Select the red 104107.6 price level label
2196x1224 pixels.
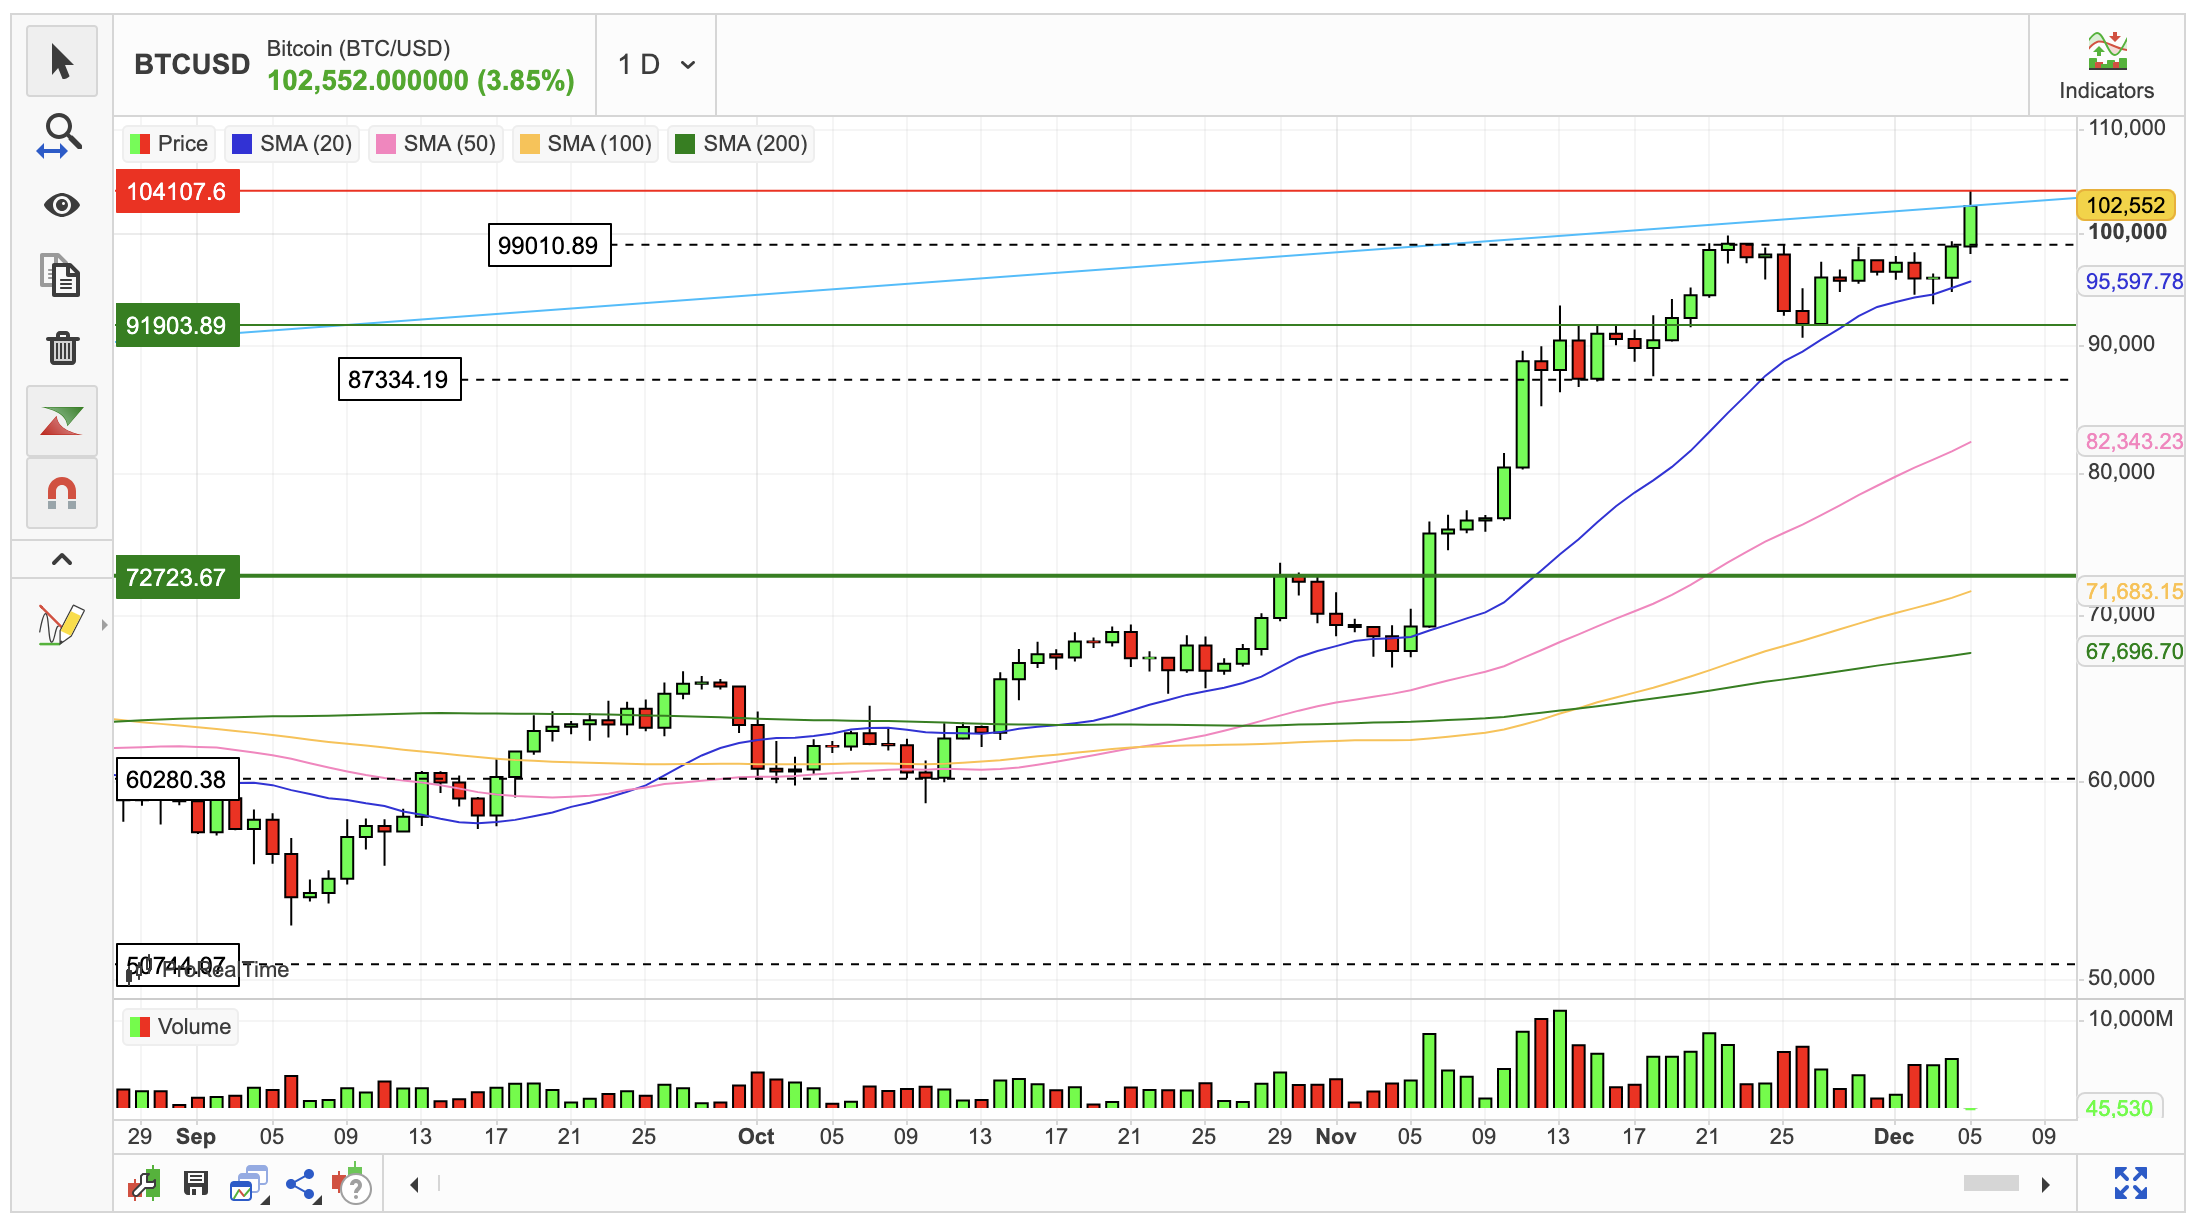pos(178,191)
